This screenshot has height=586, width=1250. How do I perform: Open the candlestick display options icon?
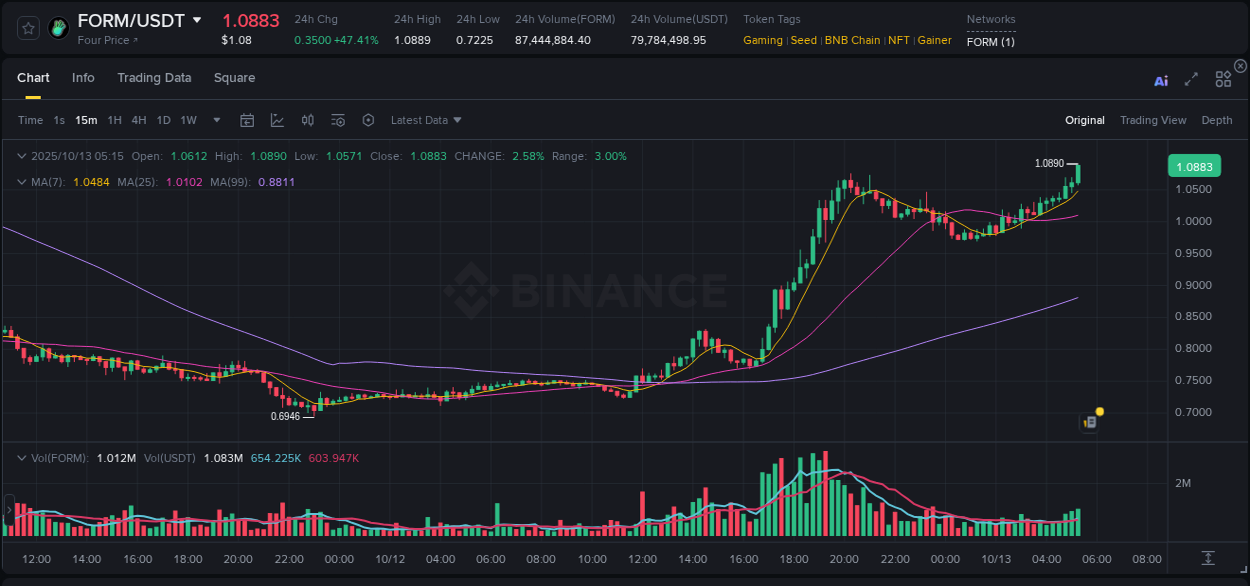[307, 120]
